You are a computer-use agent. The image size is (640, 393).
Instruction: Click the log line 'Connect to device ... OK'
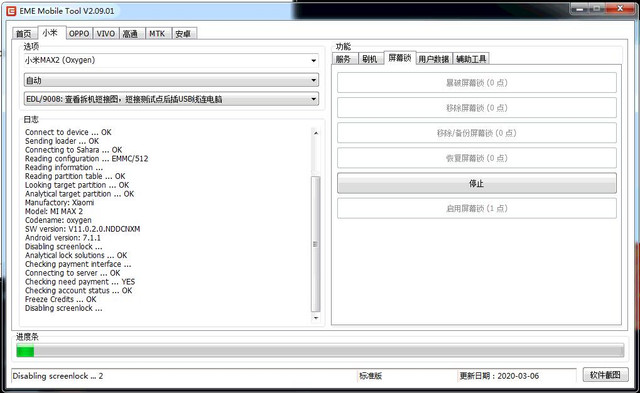point(68,132)
